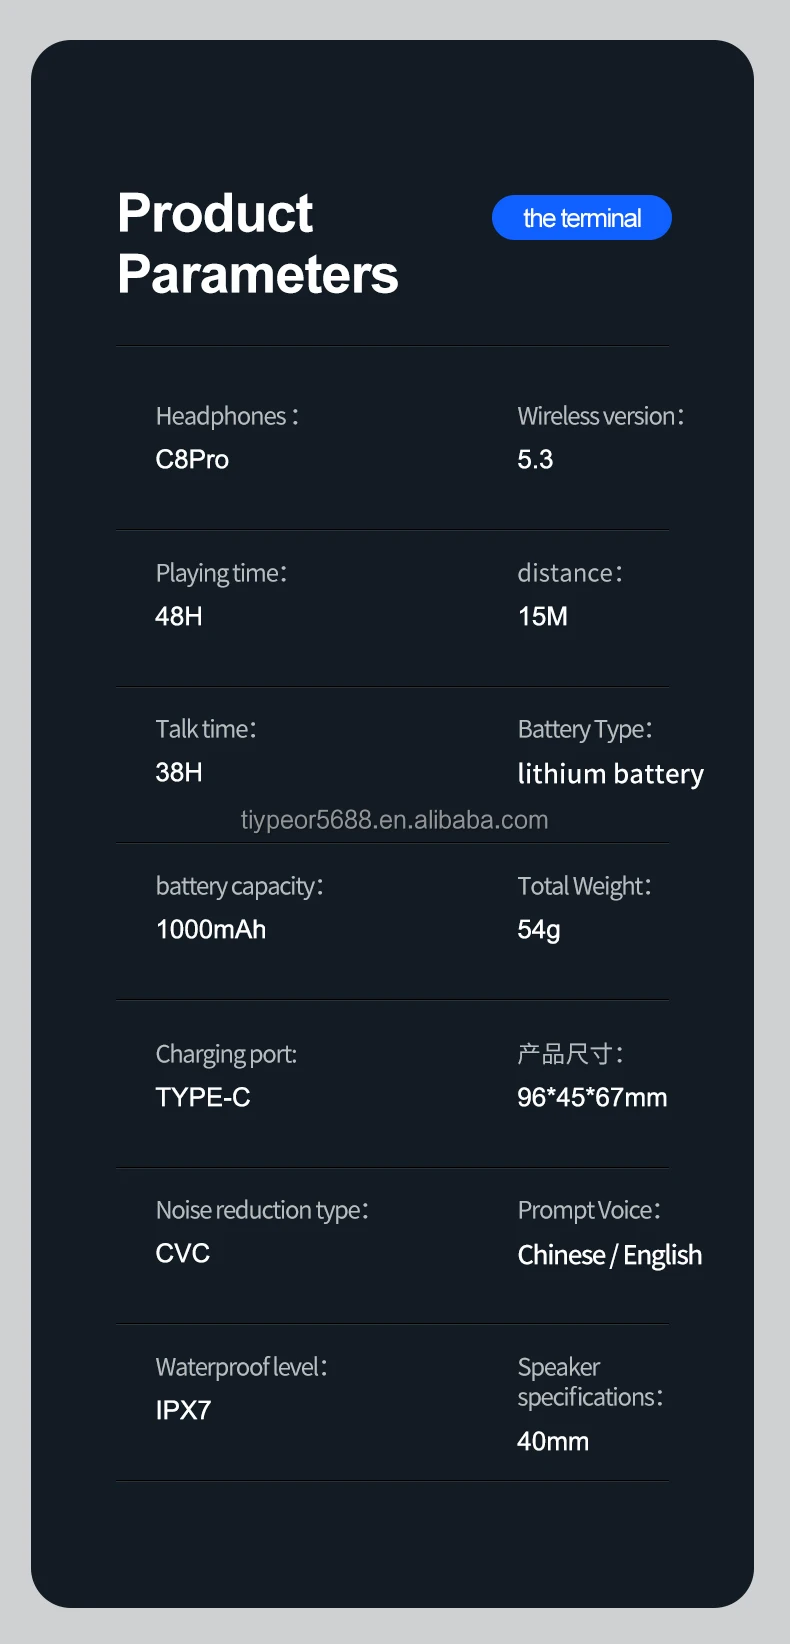Click the "Noise reduction type" label

tap(262, 1210)
